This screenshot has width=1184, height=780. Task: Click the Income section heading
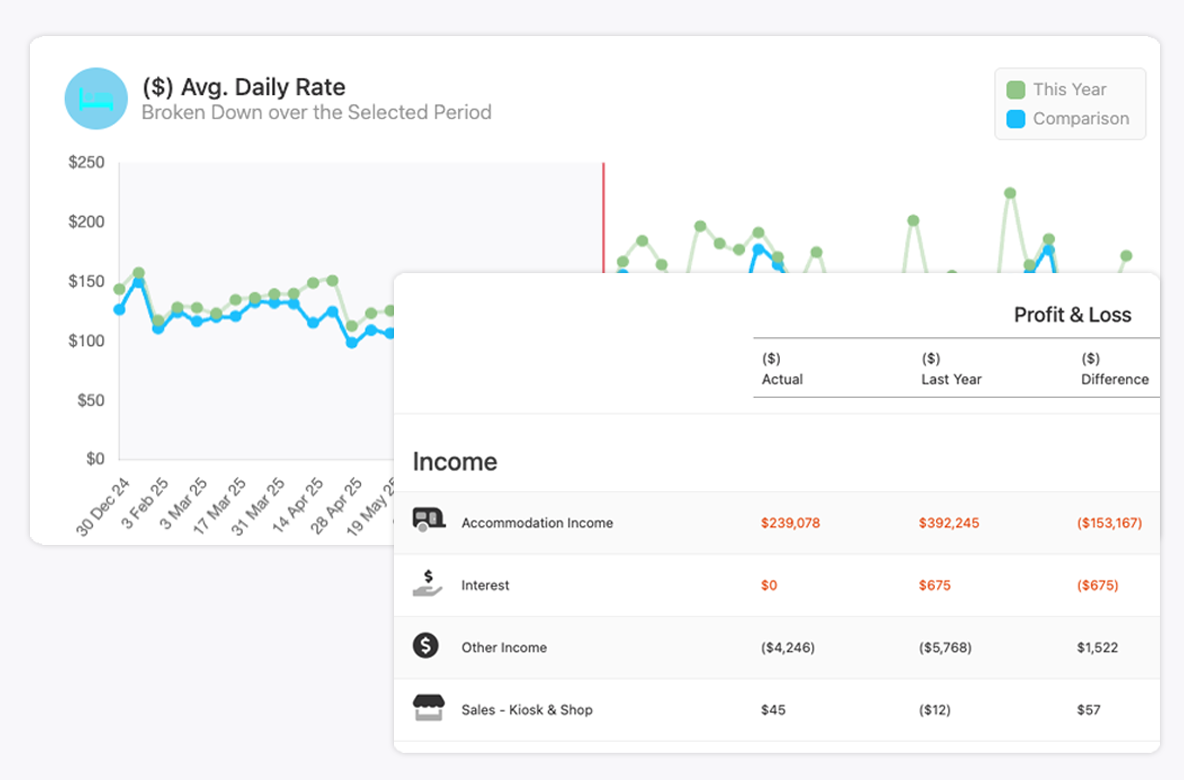pyautogui.click(x=455, y=462)
